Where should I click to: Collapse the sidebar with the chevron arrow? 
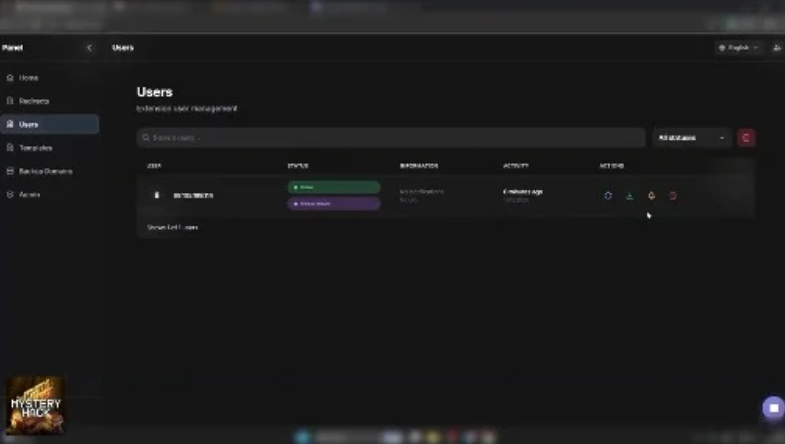[89, 48]
